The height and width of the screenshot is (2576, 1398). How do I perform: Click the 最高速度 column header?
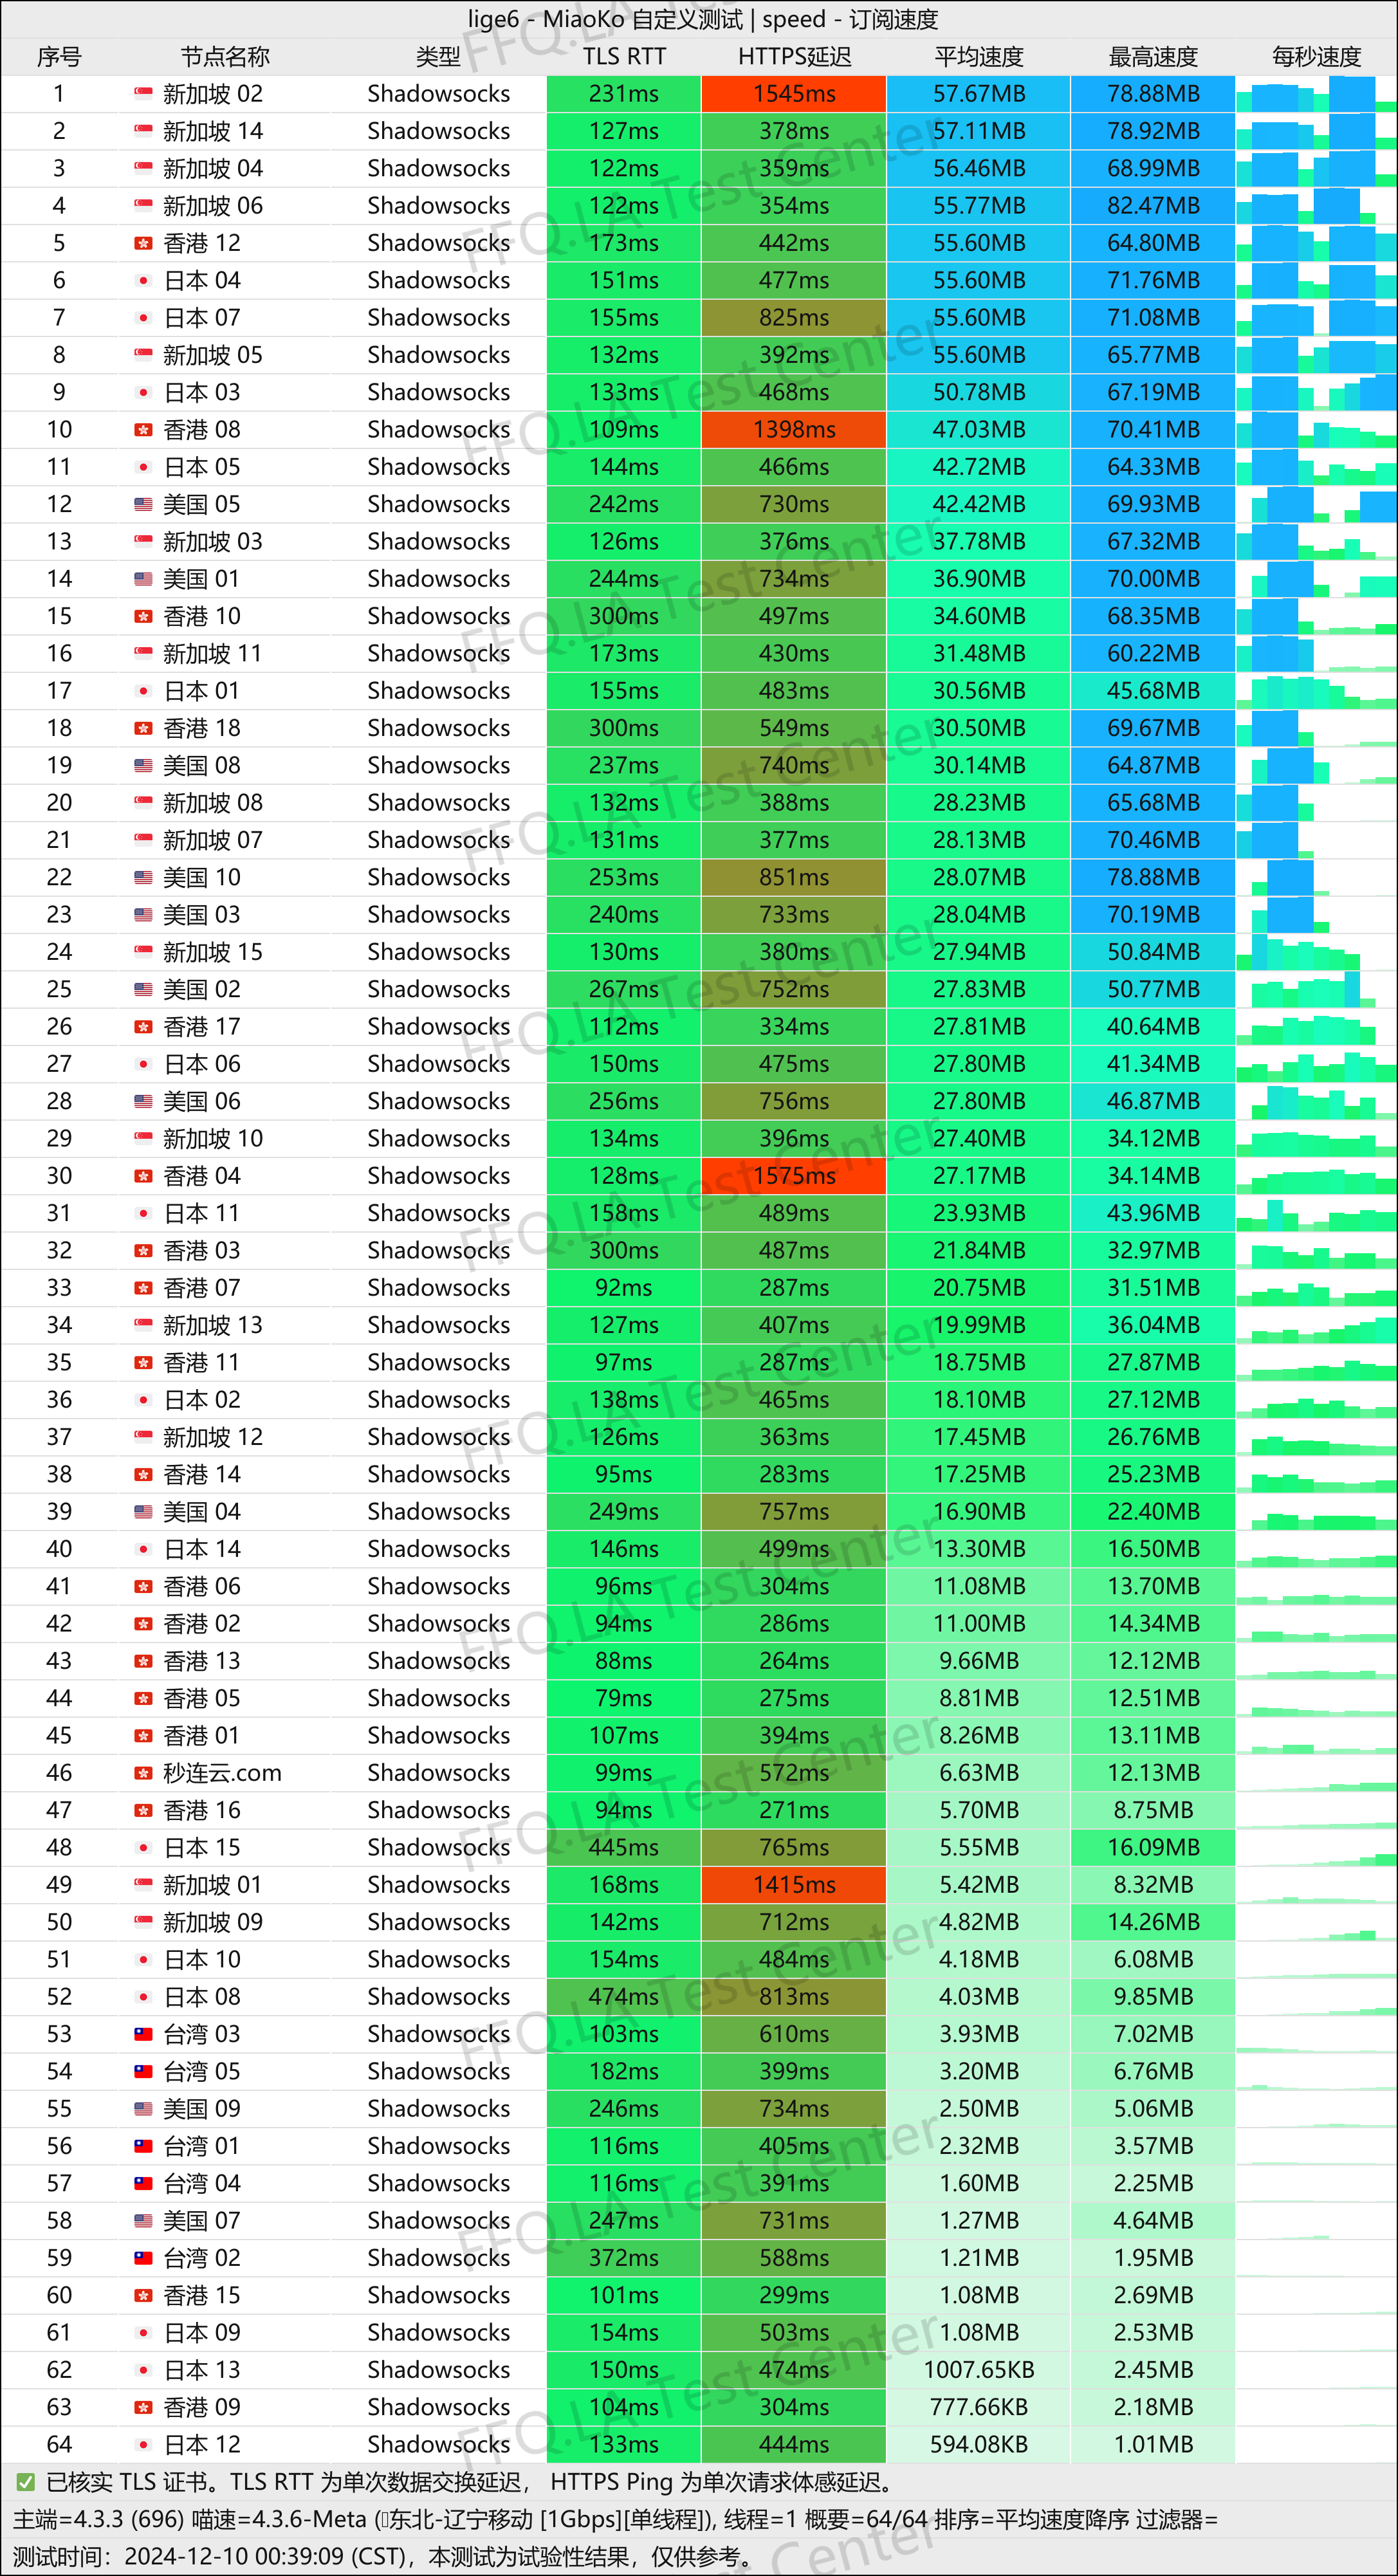(1153, 57)
